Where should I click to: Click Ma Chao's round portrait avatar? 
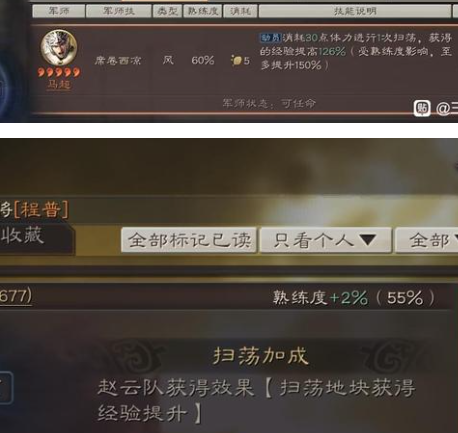click(x=59, y=48)
